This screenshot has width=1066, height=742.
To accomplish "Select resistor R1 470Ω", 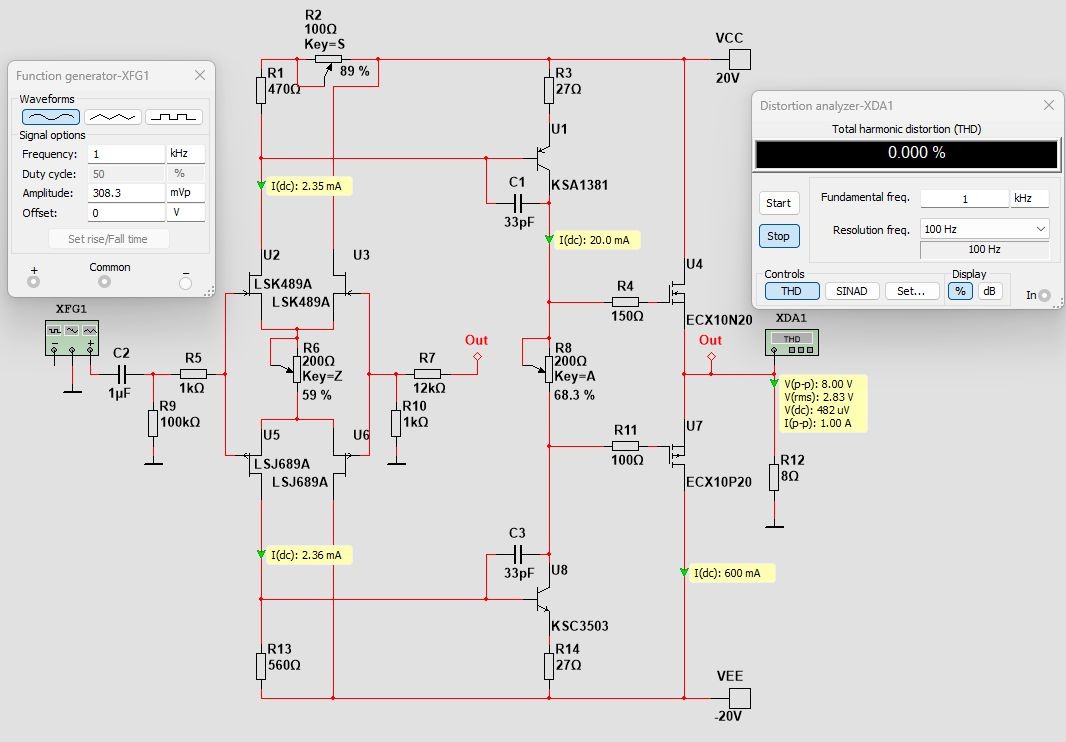I will [261, 90].
